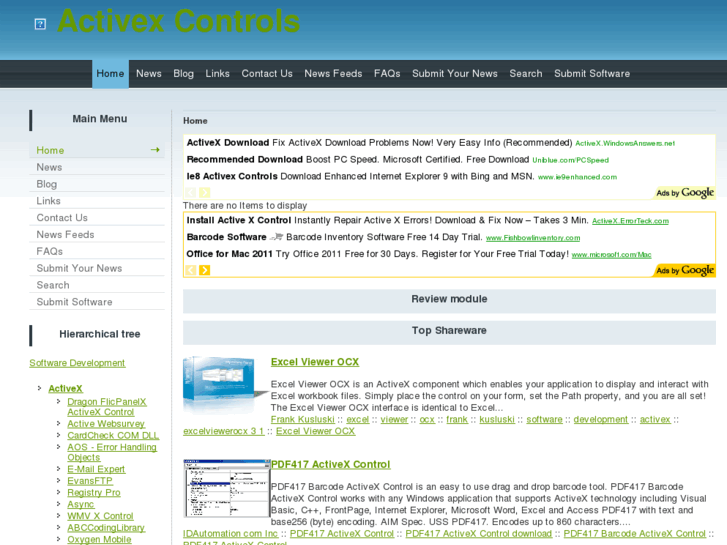Open Search in the top navigation bar
Image resolution: width=727 pixels, height=545 pixels.
coord(526,74)
